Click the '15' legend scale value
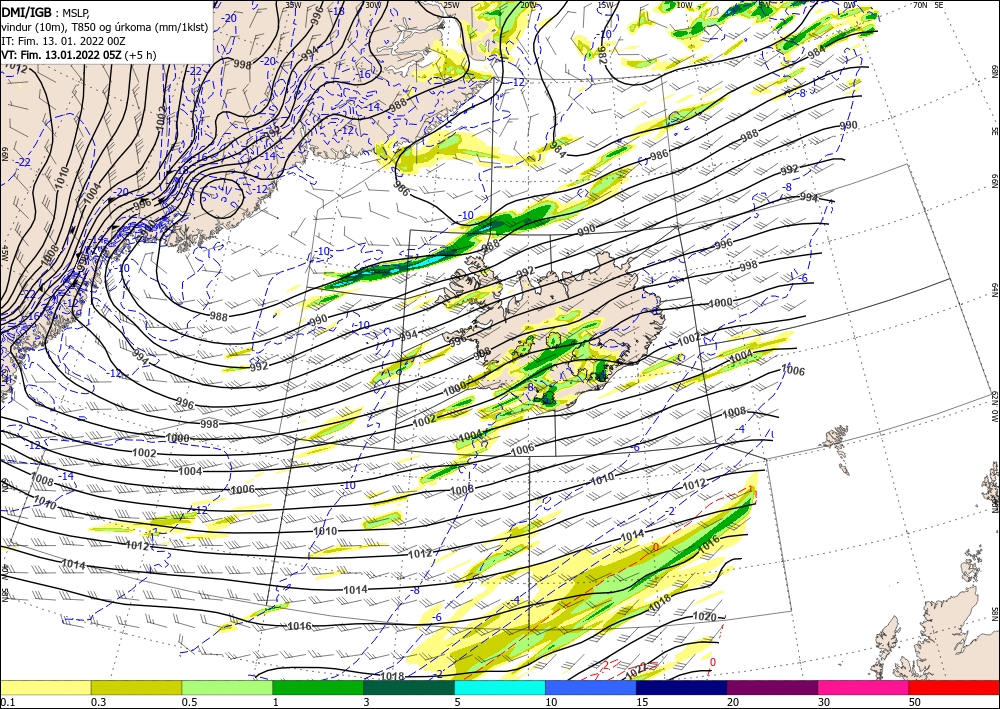Viewport: 1000px width, 709px height. coord(642,702)
